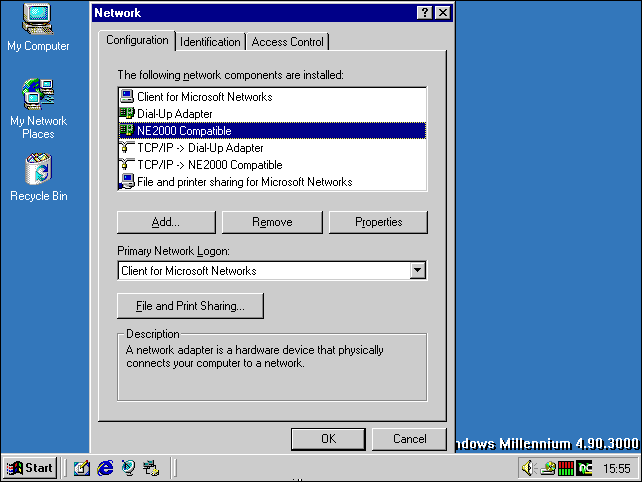
Task: Open My Network Places desktop icon
Action: 38,109
